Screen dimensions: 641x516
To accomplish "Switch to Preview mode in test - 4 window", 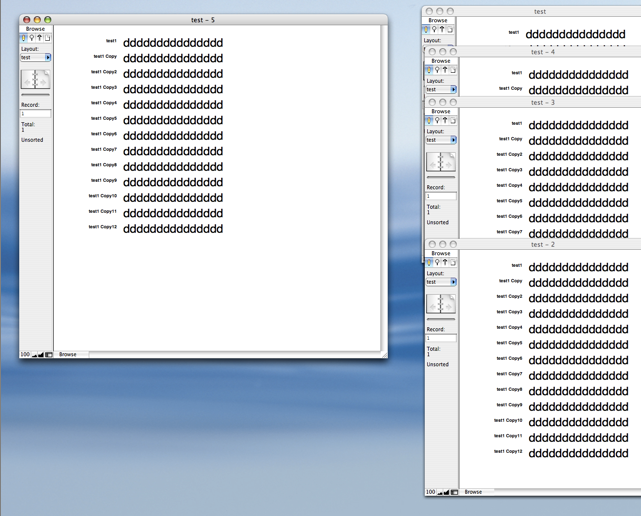I will 452,70.
